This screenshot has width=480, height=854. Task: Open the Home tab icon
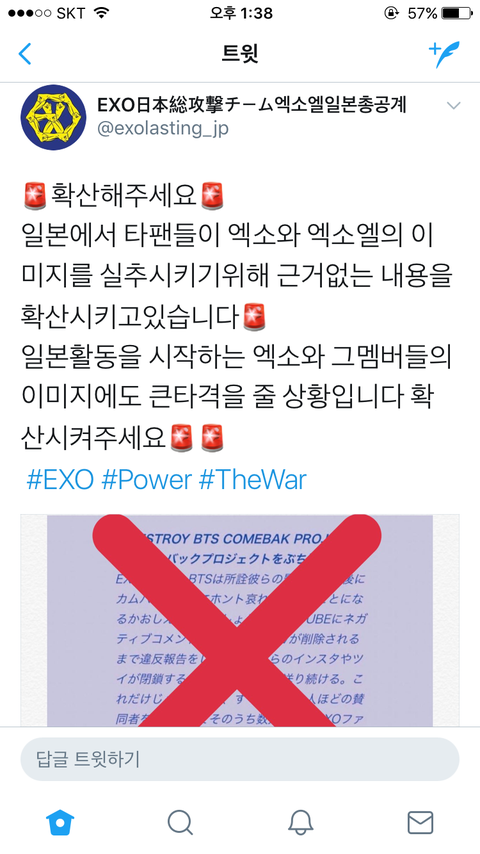click(x=60, y=822)
